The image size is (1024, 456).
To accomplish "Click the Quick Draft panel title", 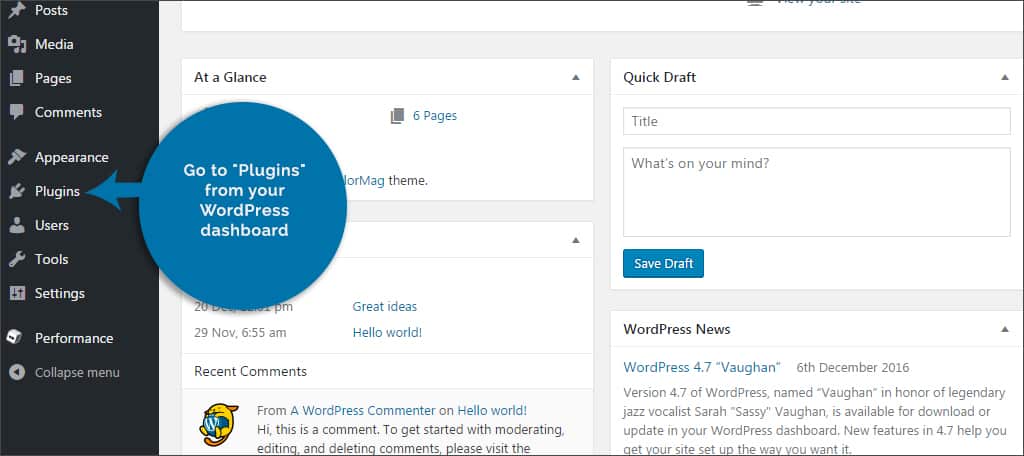I will click(x=660, y=77).
